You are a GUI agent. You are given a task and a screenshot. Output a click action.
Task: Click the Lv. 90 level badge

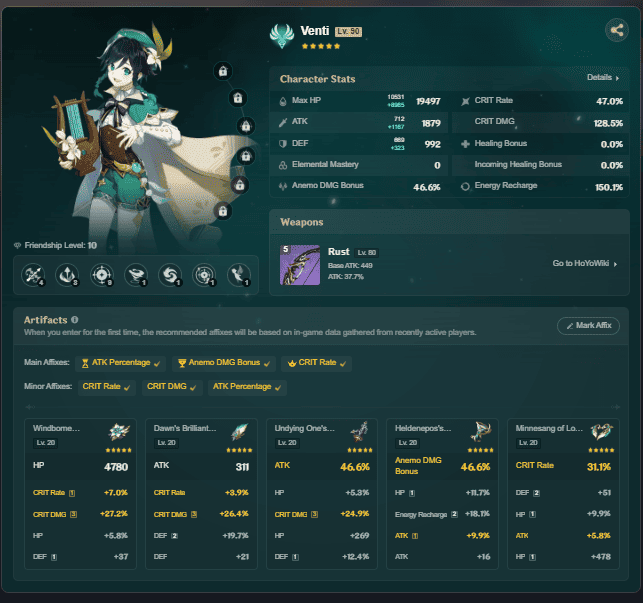(349, 32)
